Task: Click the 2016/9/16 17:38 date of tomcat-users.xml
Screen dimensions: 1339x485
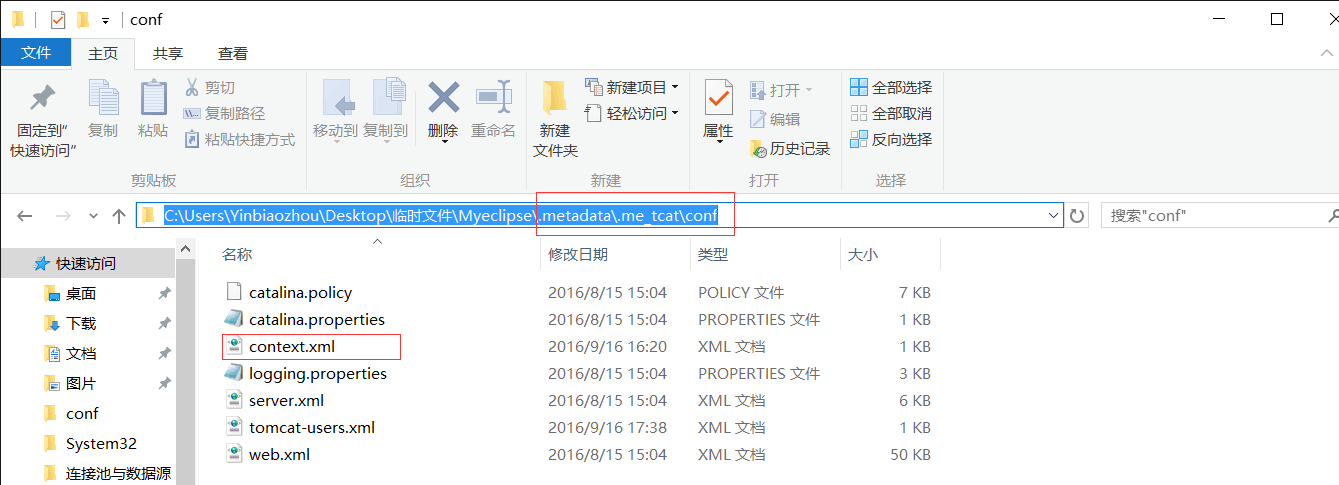Action: (608, 427)
